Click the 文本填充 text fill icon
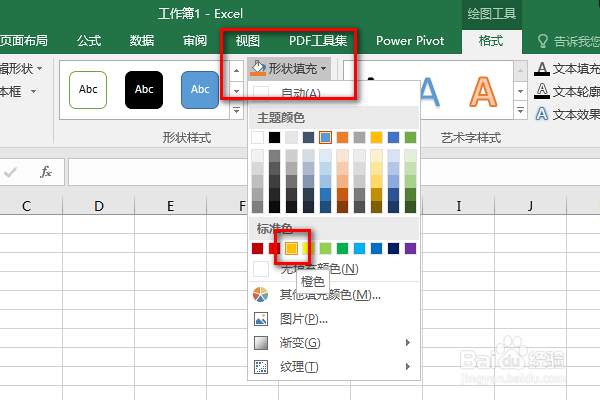600x400 pixels. (x=541, y=69)
